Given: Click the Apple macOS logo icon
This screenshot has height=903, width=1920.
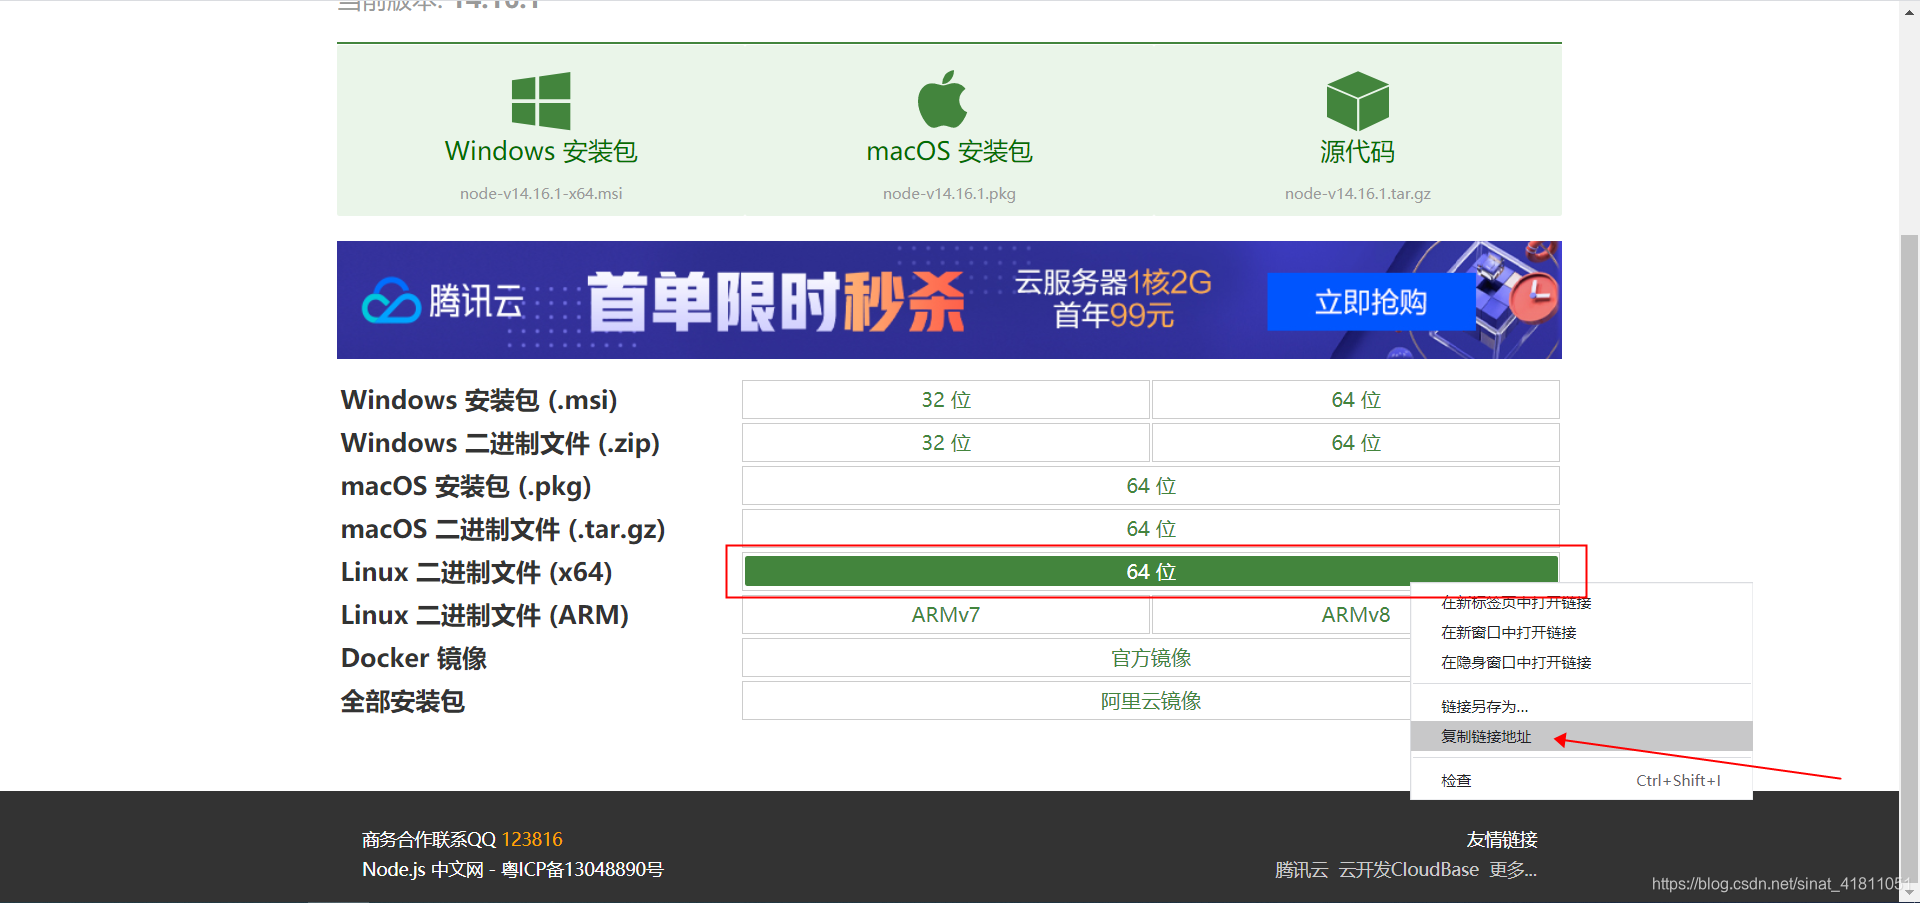Looking at the screenshot, I should (942, 99).
